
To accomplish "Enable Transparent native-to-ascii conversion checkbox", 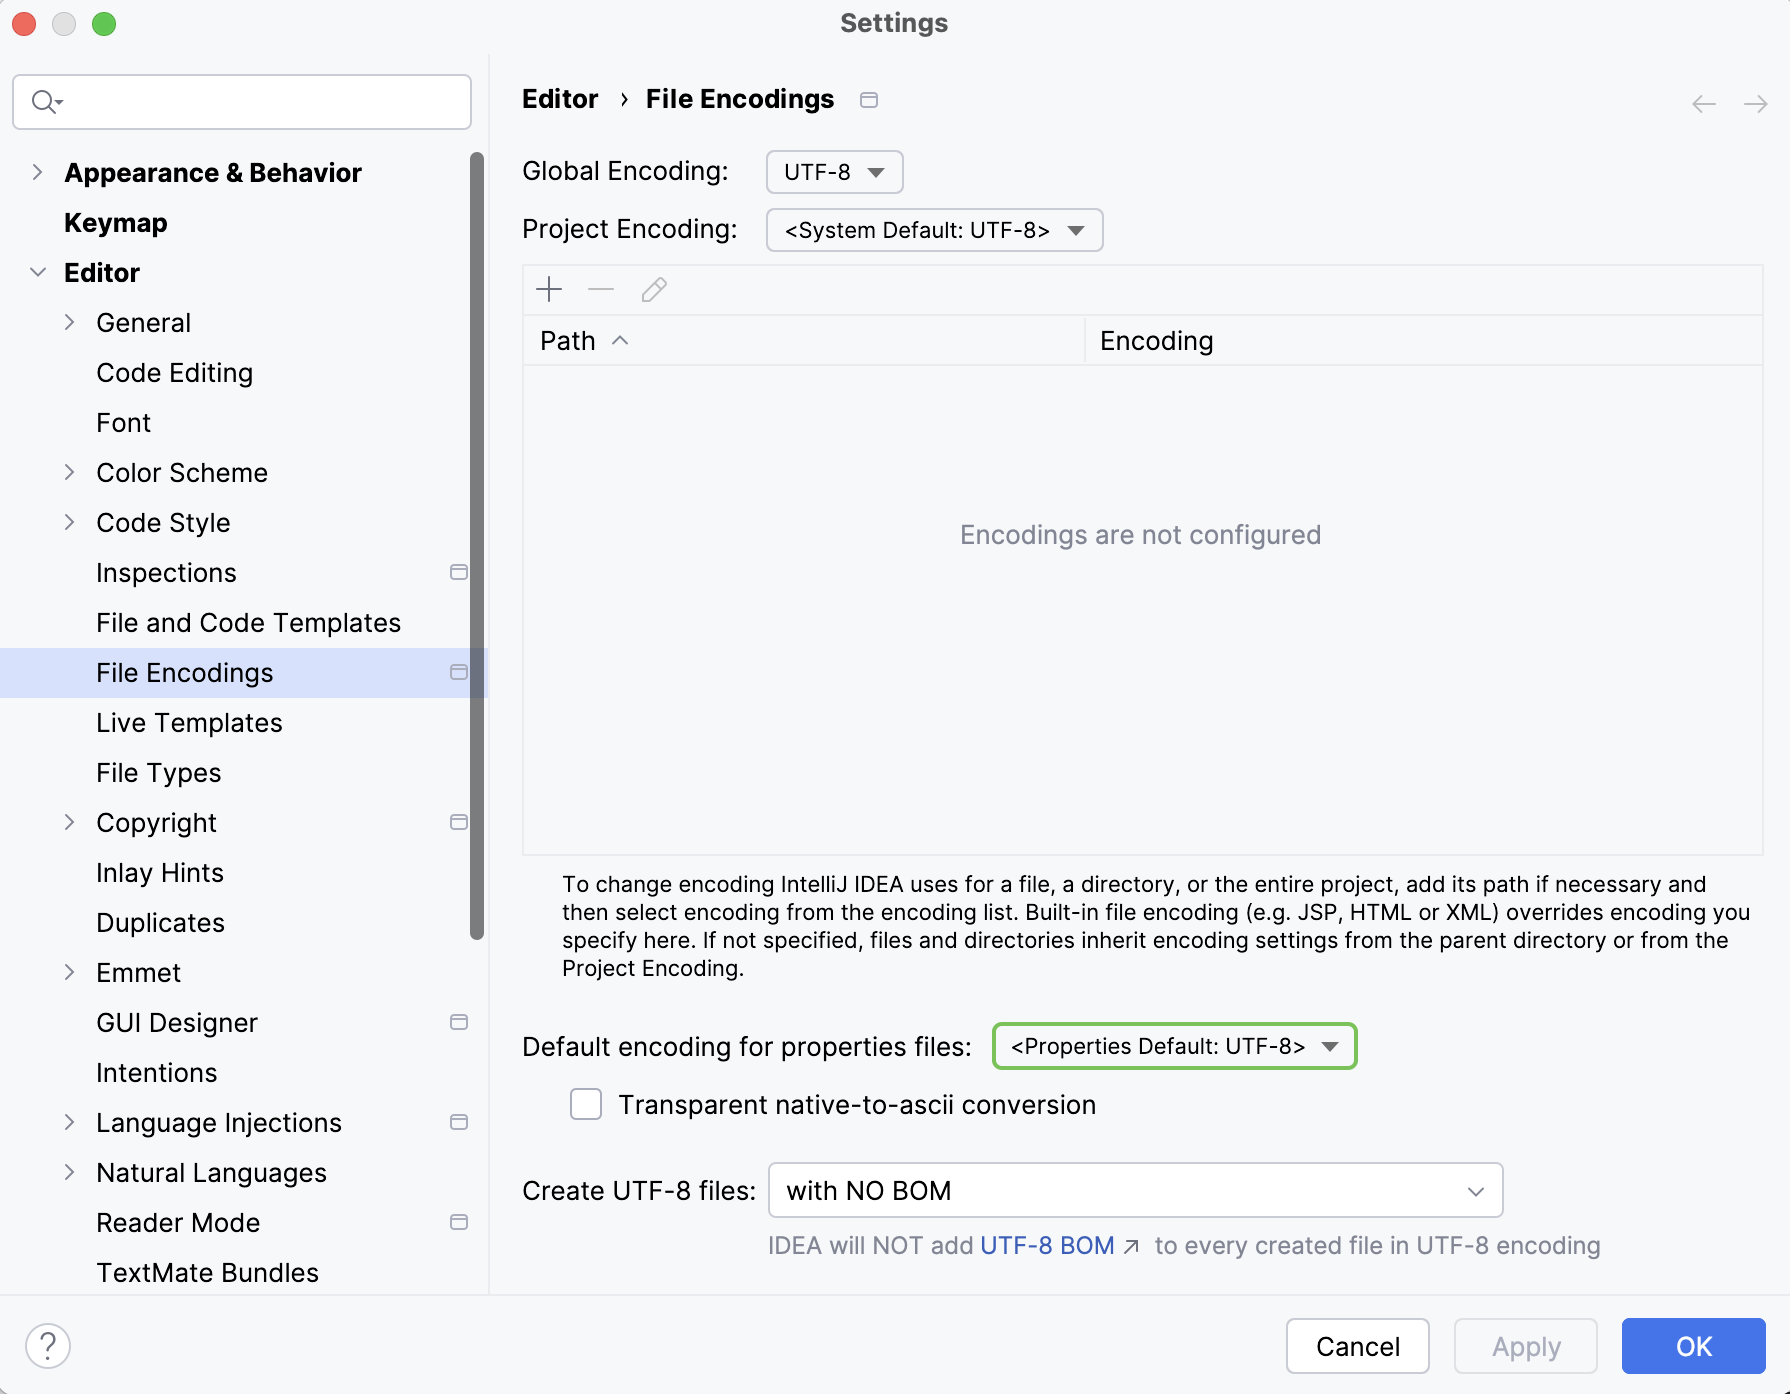I will 586,1105.
